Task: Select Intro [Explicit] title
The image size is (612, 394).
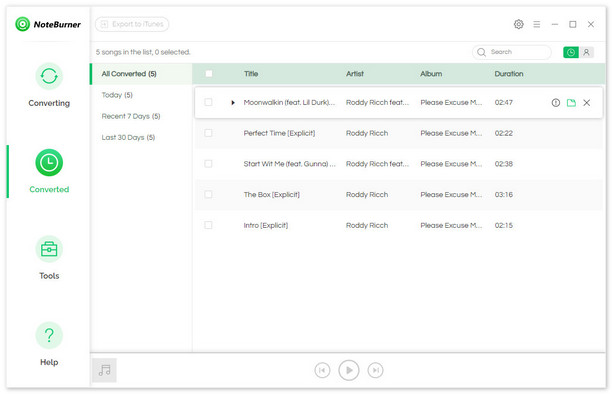Action: click(265, 225)
